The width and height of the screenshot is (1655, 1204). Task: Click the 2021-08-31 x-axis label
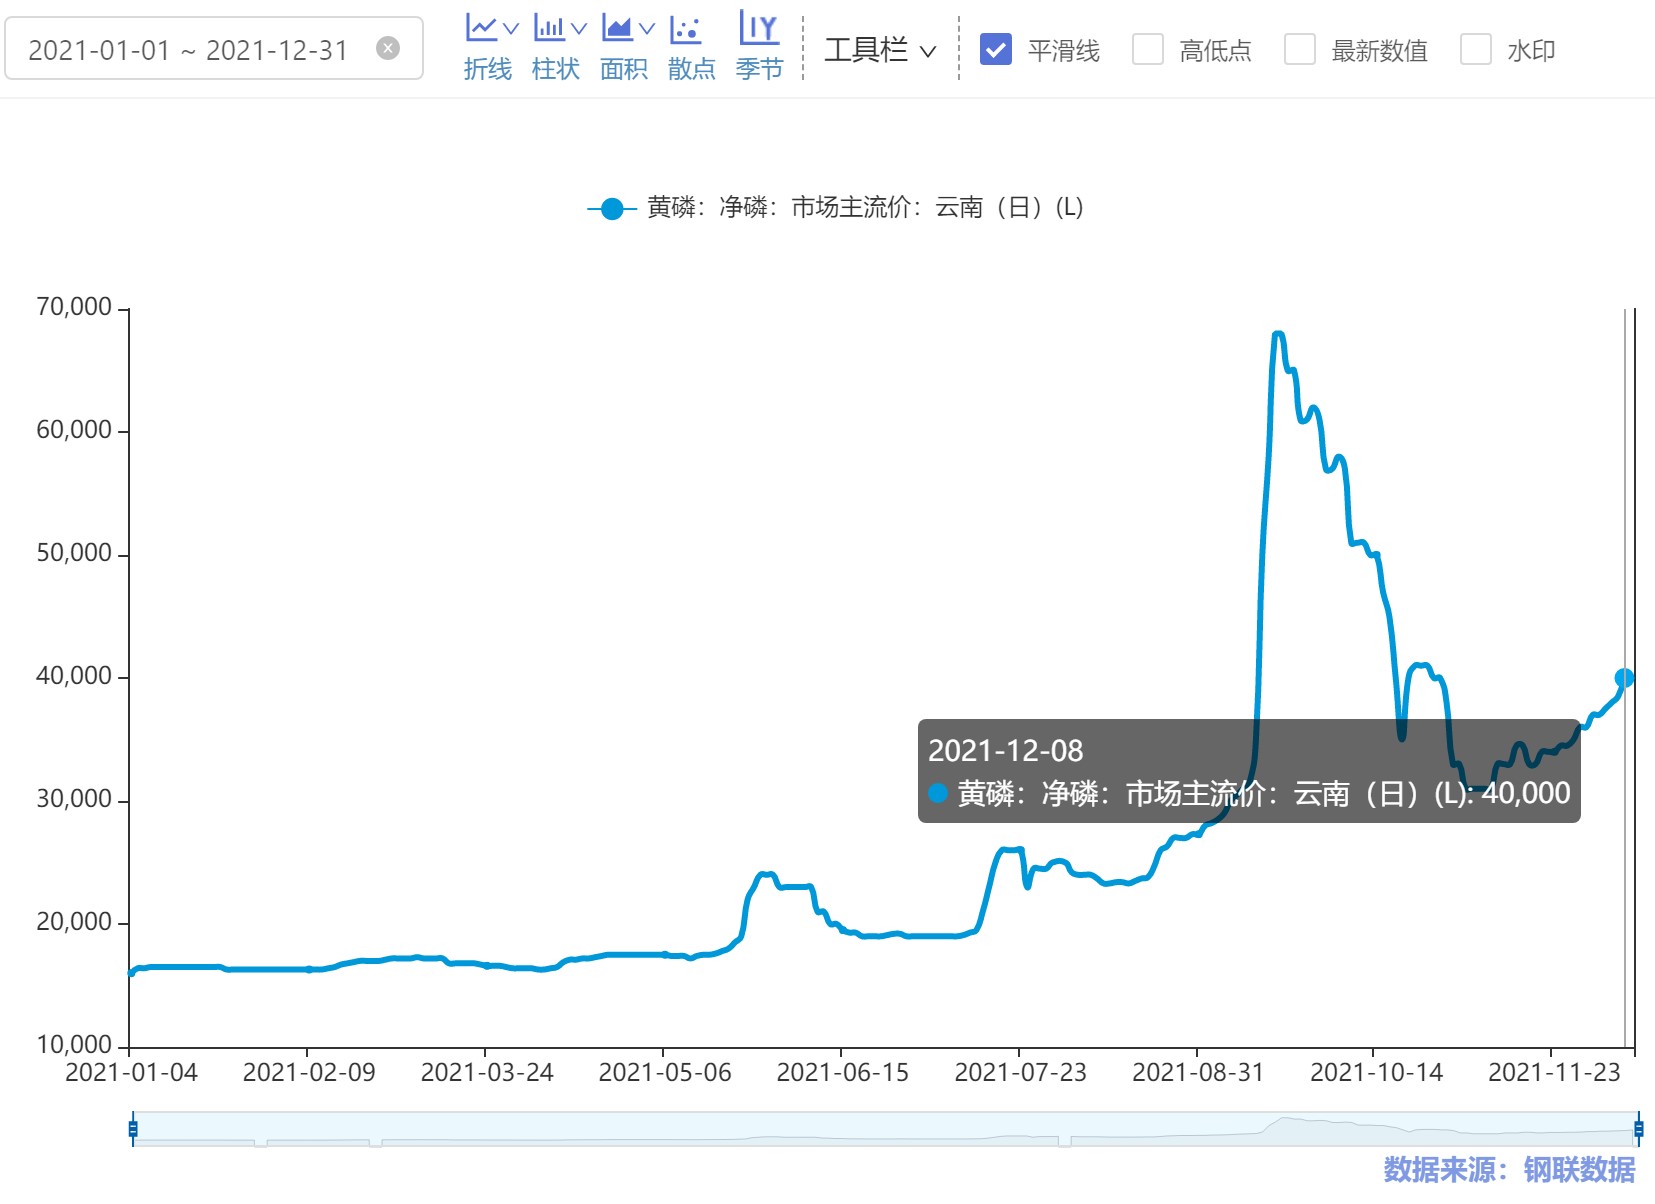(x=1198, y=1073)
